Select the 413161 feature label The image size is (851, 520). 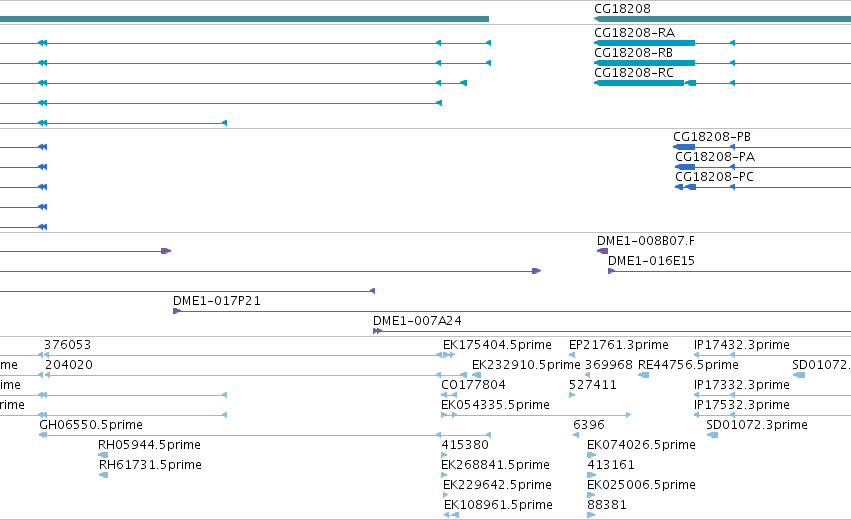[x=611, y=465]
